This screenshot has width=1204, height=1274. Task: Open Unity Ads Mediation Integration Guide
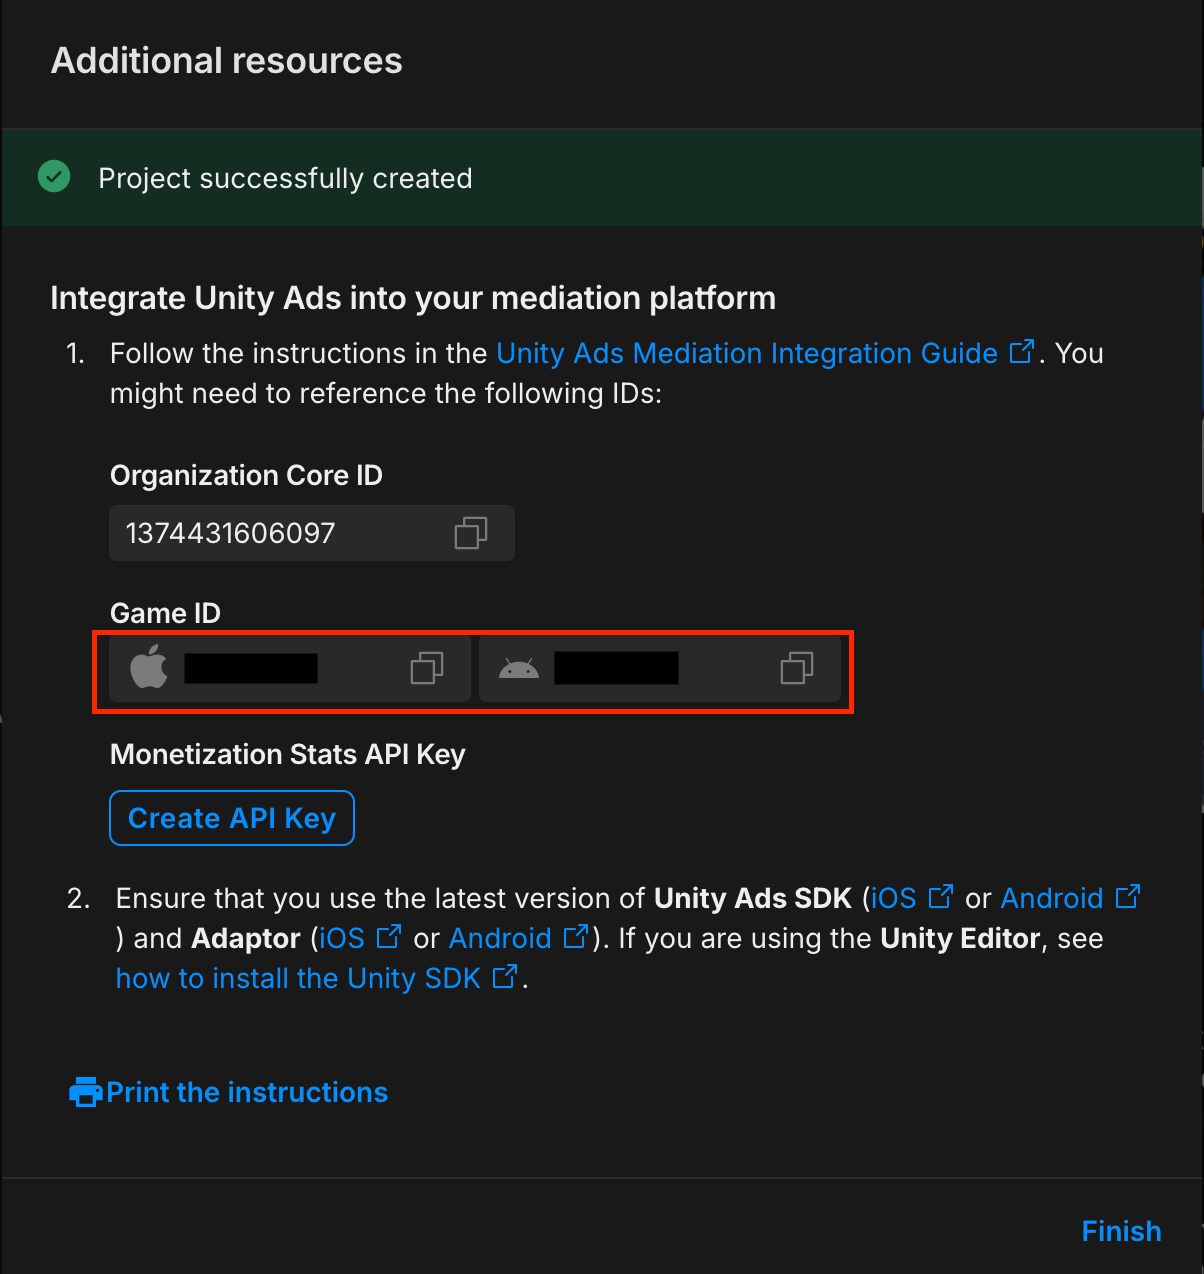[746, 353]
